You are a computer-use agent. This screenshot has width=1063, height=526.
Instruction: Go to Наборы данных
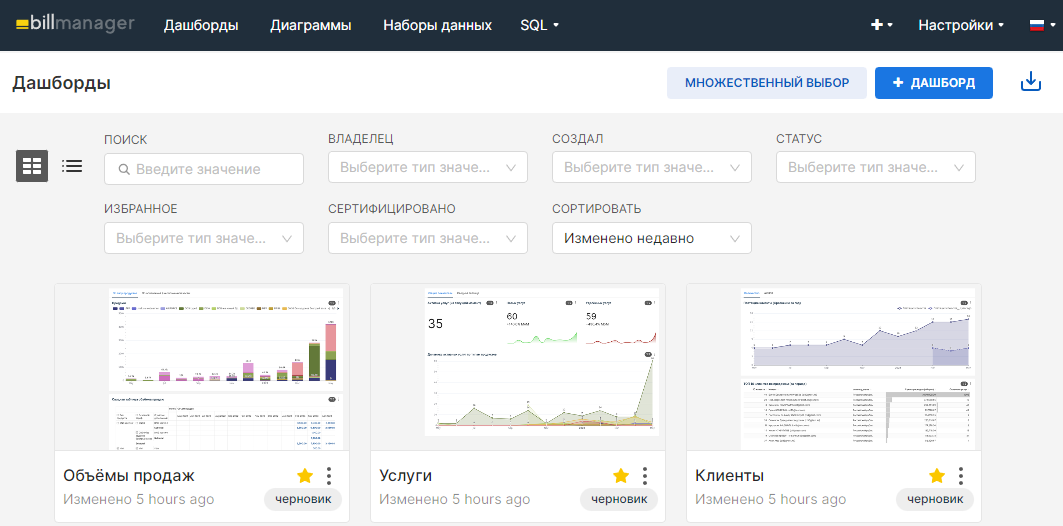point(437,26)
